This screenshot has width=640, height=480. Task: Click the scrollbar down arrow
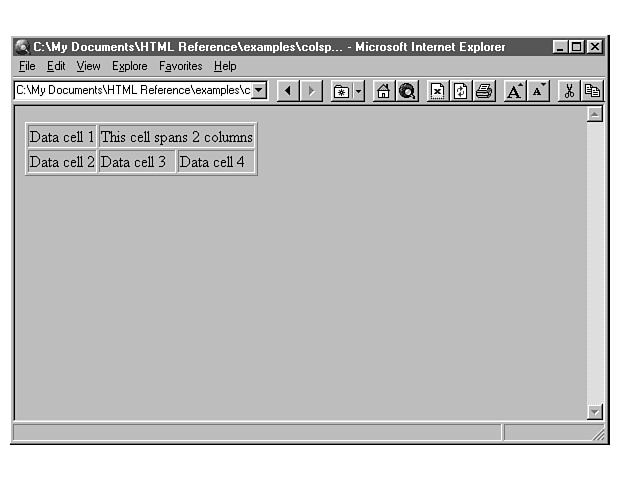click(x=595, y=412)
